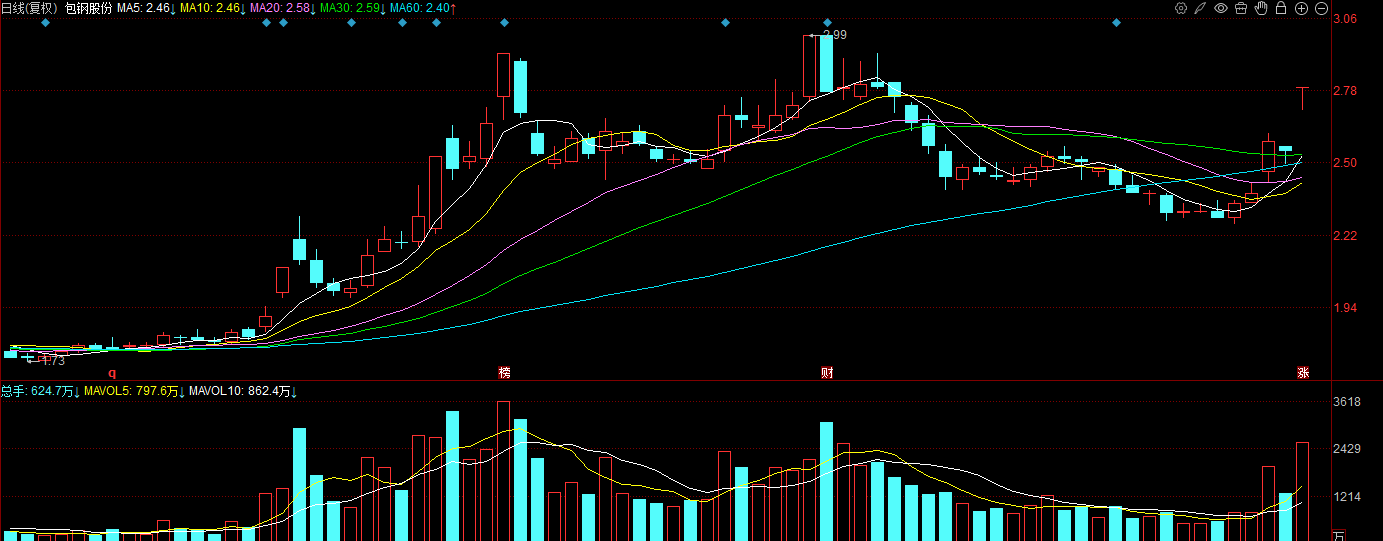Click diamond marker above the 2.99 peak
The image size is (1383, 541).
[827, 22]
